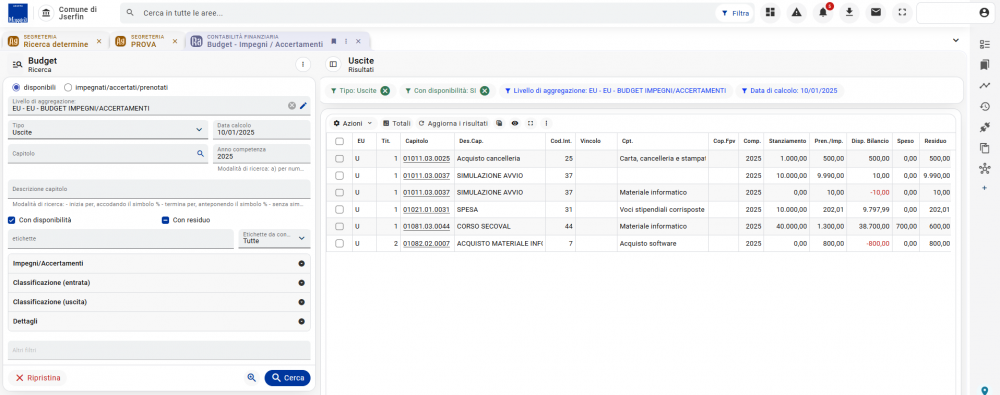Expand the tab list chevron at top right
Screen dimensions: 1000x395
click(x=955, y=40)
